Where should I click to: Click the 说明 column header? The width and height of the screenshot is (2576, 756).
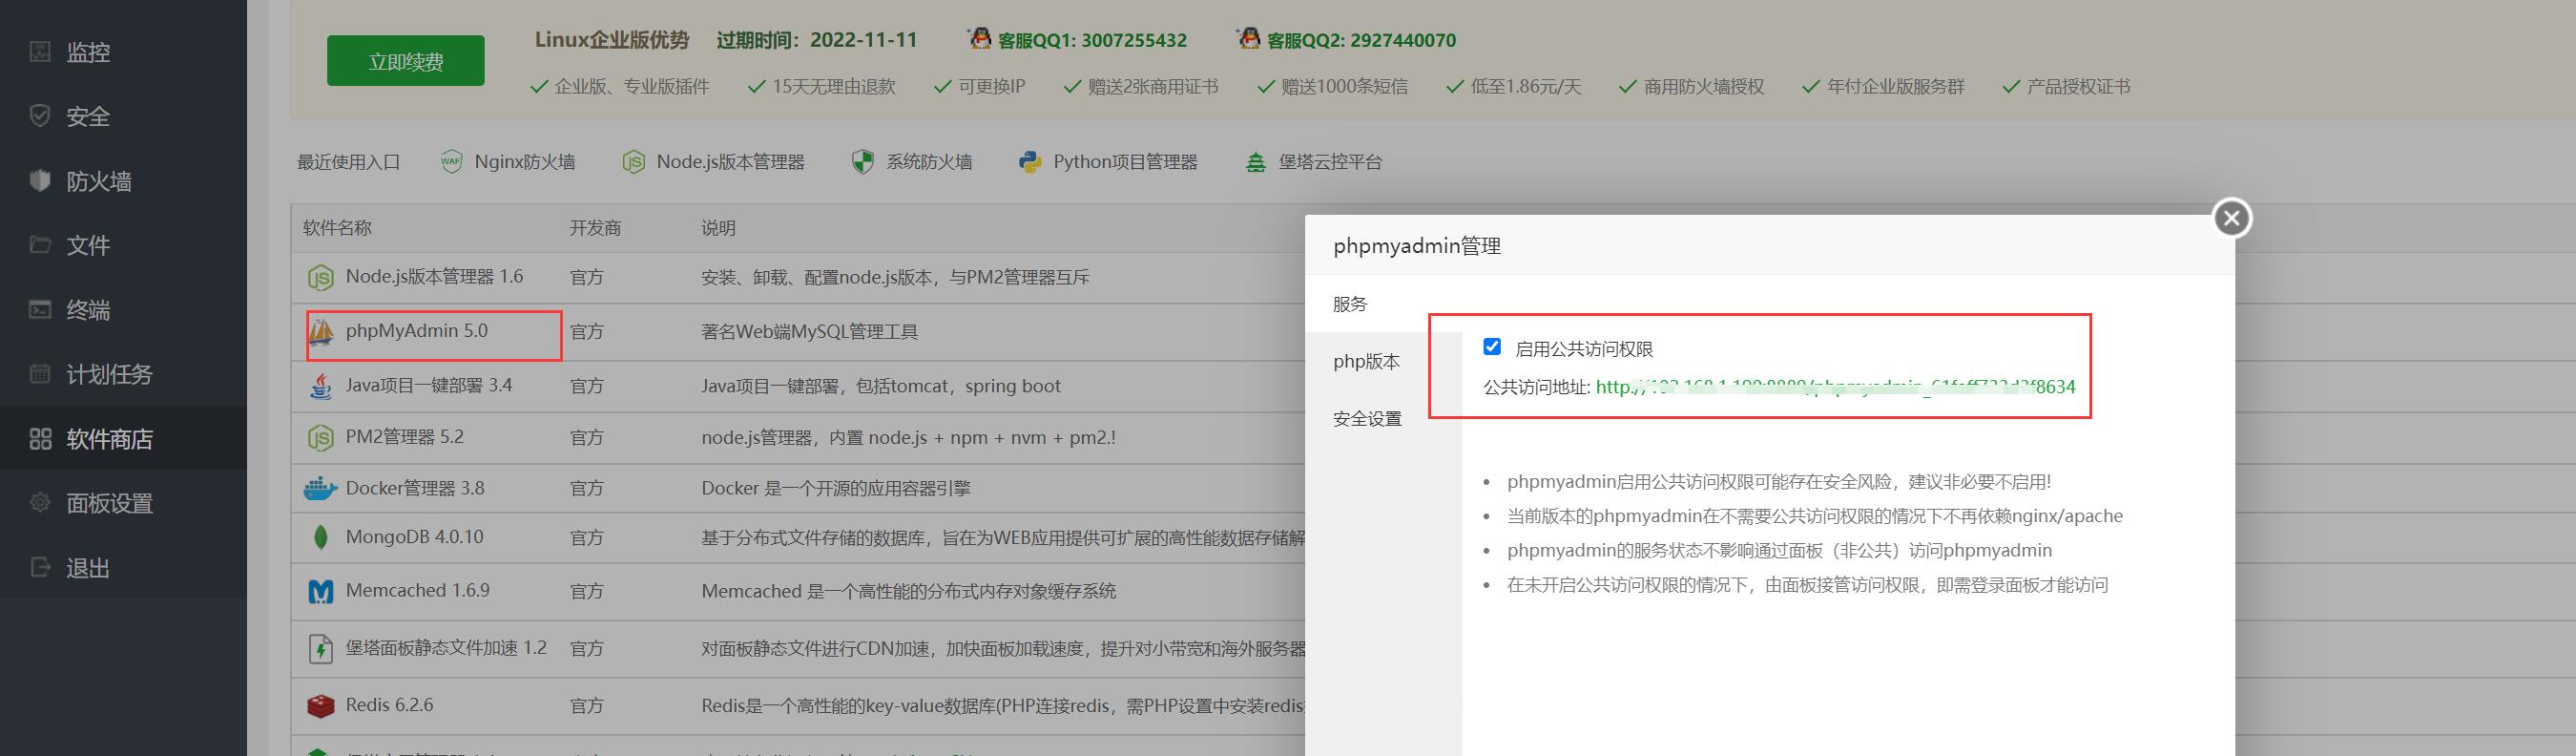tap(718, 228)
